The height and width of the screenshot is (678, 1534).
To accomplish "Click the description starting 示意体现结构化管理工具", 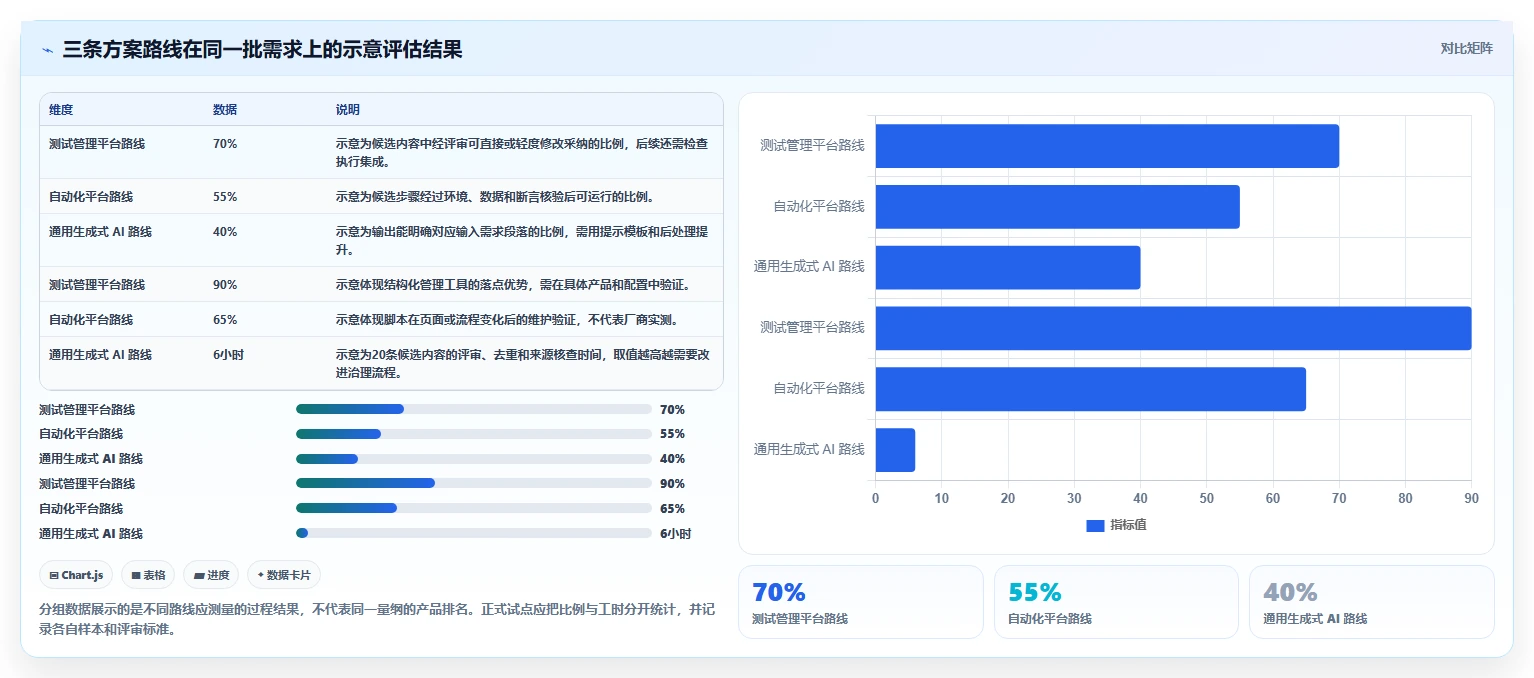I will [513, 285].
